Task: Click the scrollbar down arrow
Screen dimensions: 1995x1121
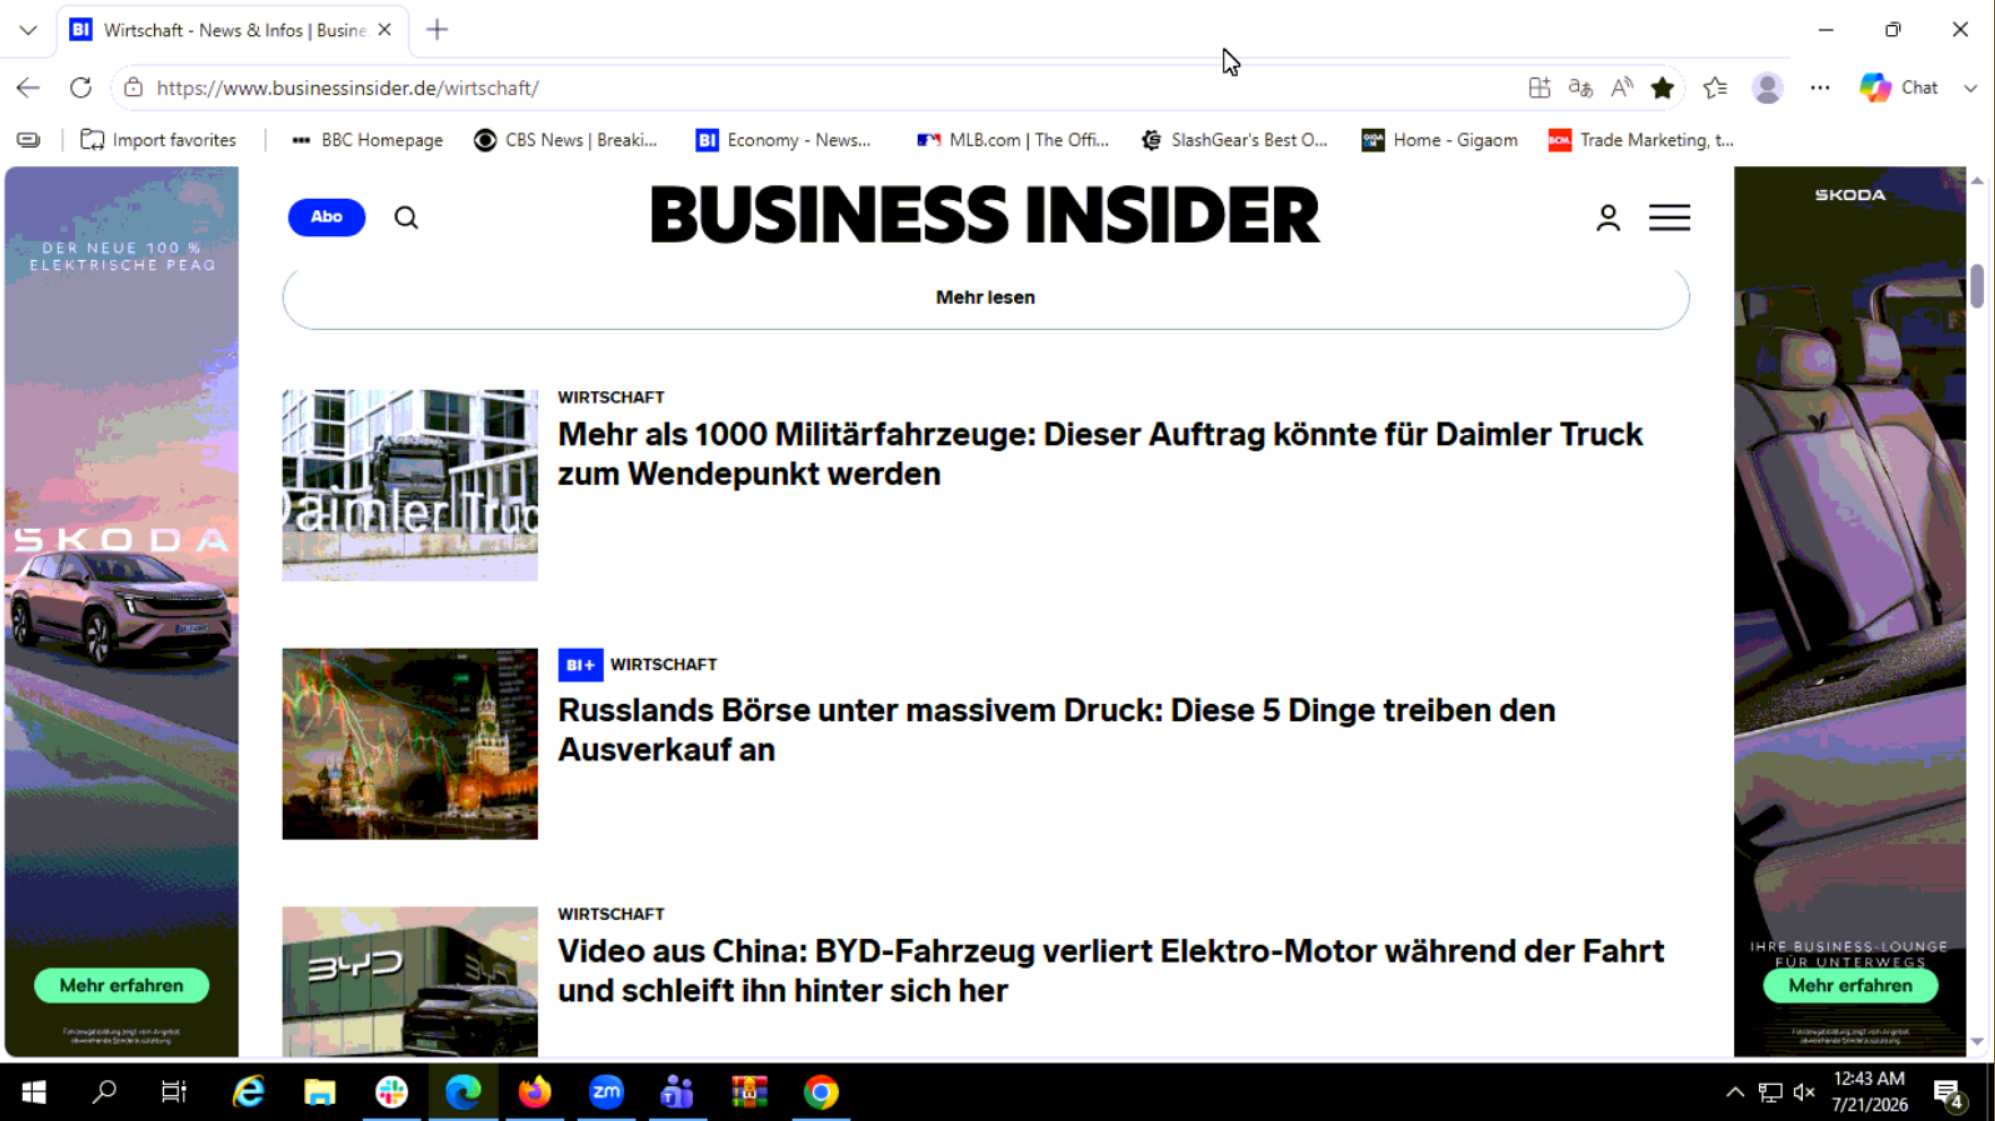Action: click(x=1977, y=1042)
